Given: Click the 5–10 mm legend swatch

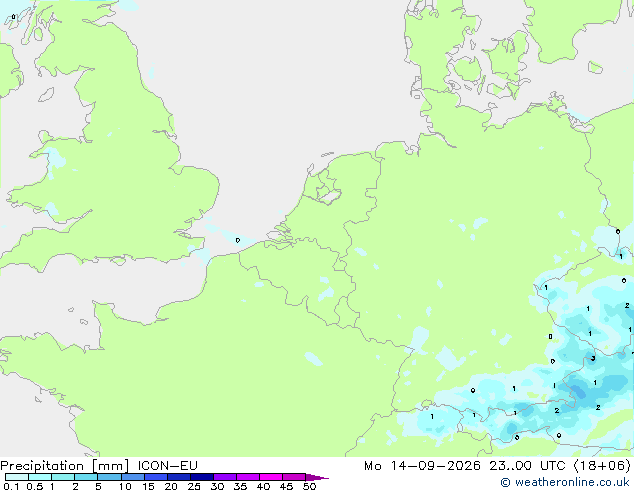Looking at the screenshot, I should click(x=109, y=477).
